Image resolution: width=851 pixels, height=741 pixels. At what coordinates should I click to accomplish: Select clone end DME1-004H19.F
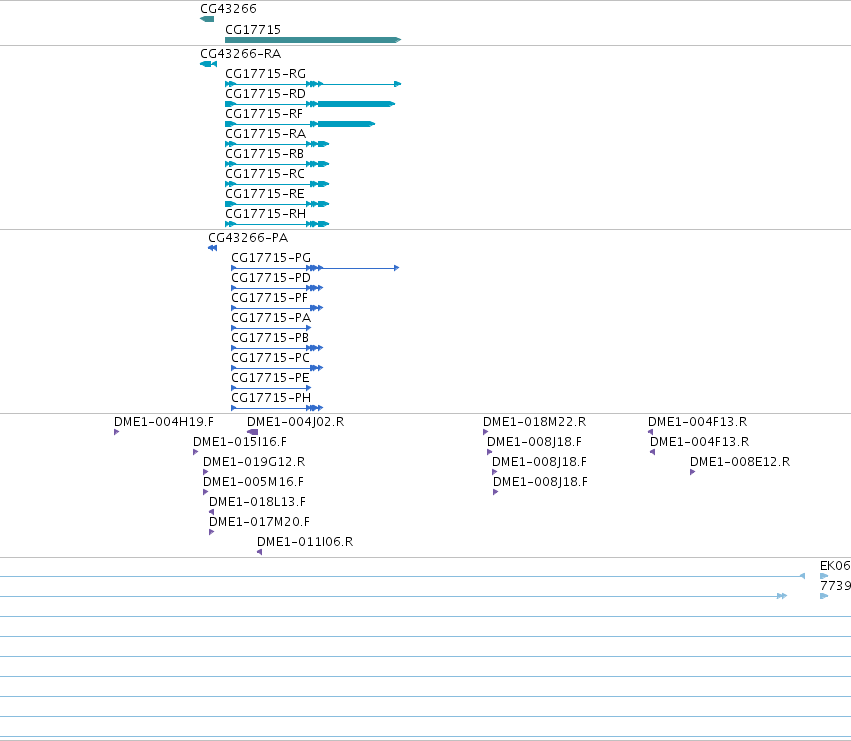point(163,422)
